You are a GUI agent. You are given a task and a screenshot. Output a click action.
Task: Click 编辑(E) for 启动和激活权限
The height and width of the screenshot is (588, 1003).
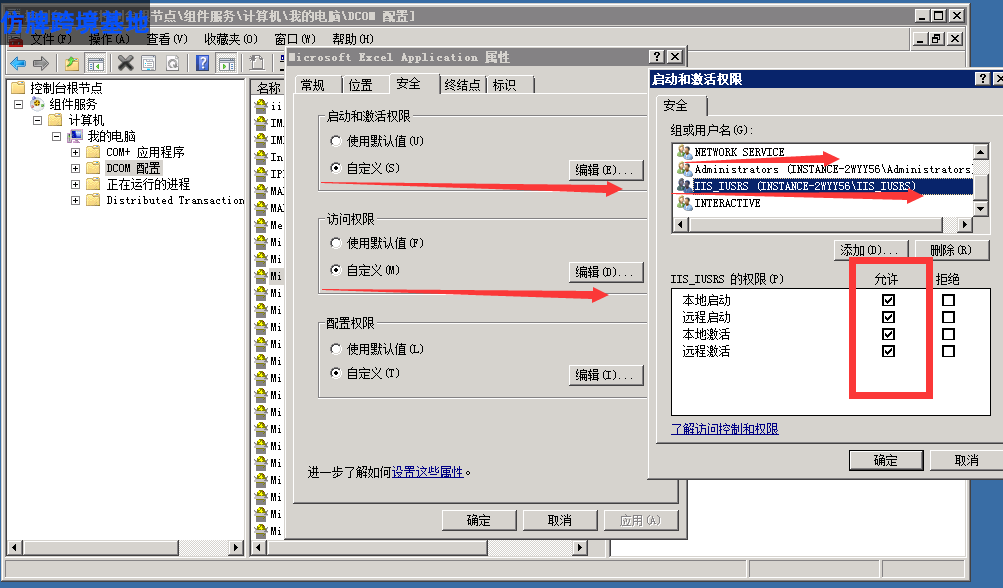click(x=606, y=170)
